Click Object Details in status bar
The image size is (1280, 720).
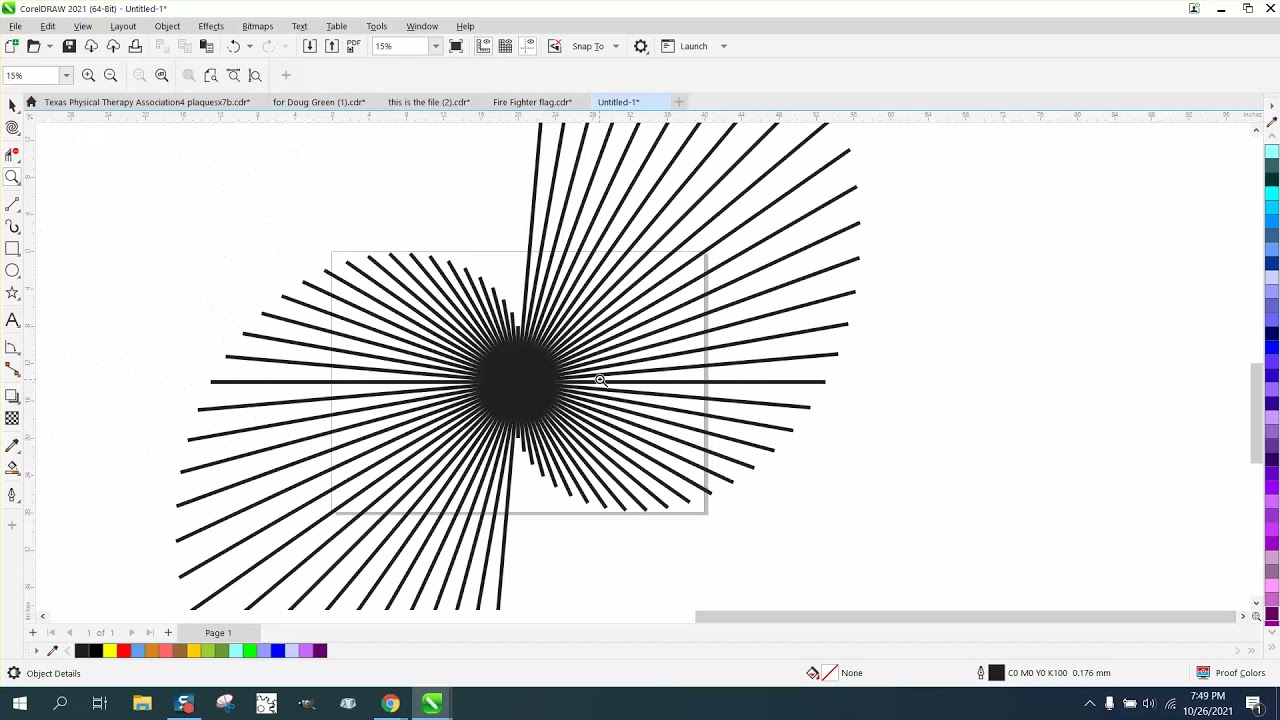coord(53,673)
